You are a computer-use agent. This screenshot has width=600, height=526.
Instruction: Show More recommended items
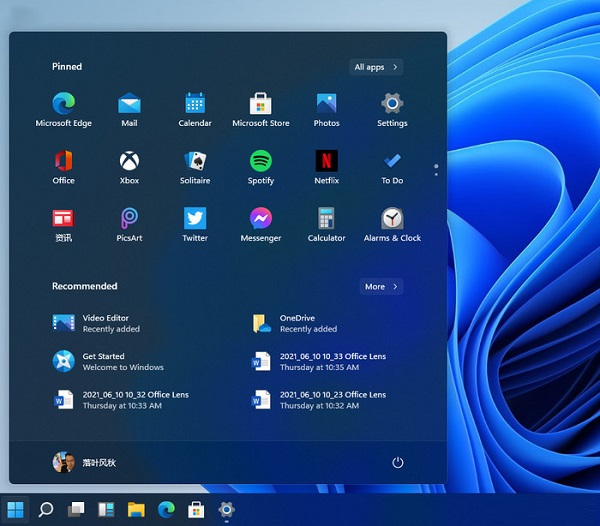tap(381, 287)
